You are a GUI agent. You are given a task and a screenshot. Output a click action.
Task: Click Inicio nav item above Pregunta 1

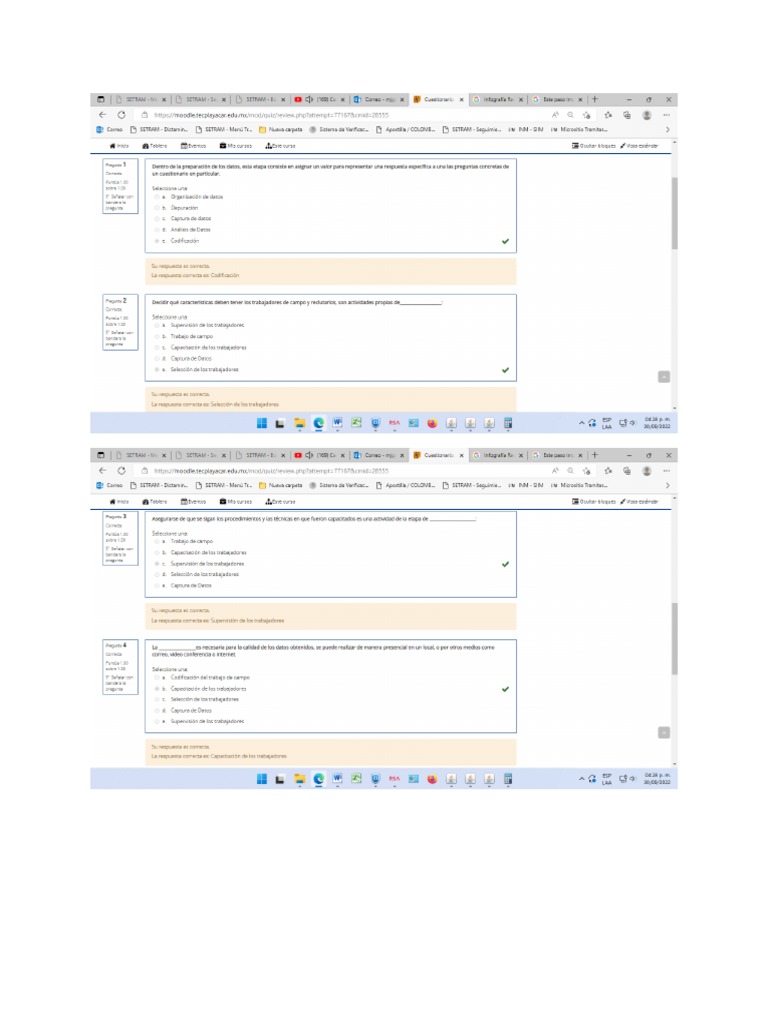(119, 146)
